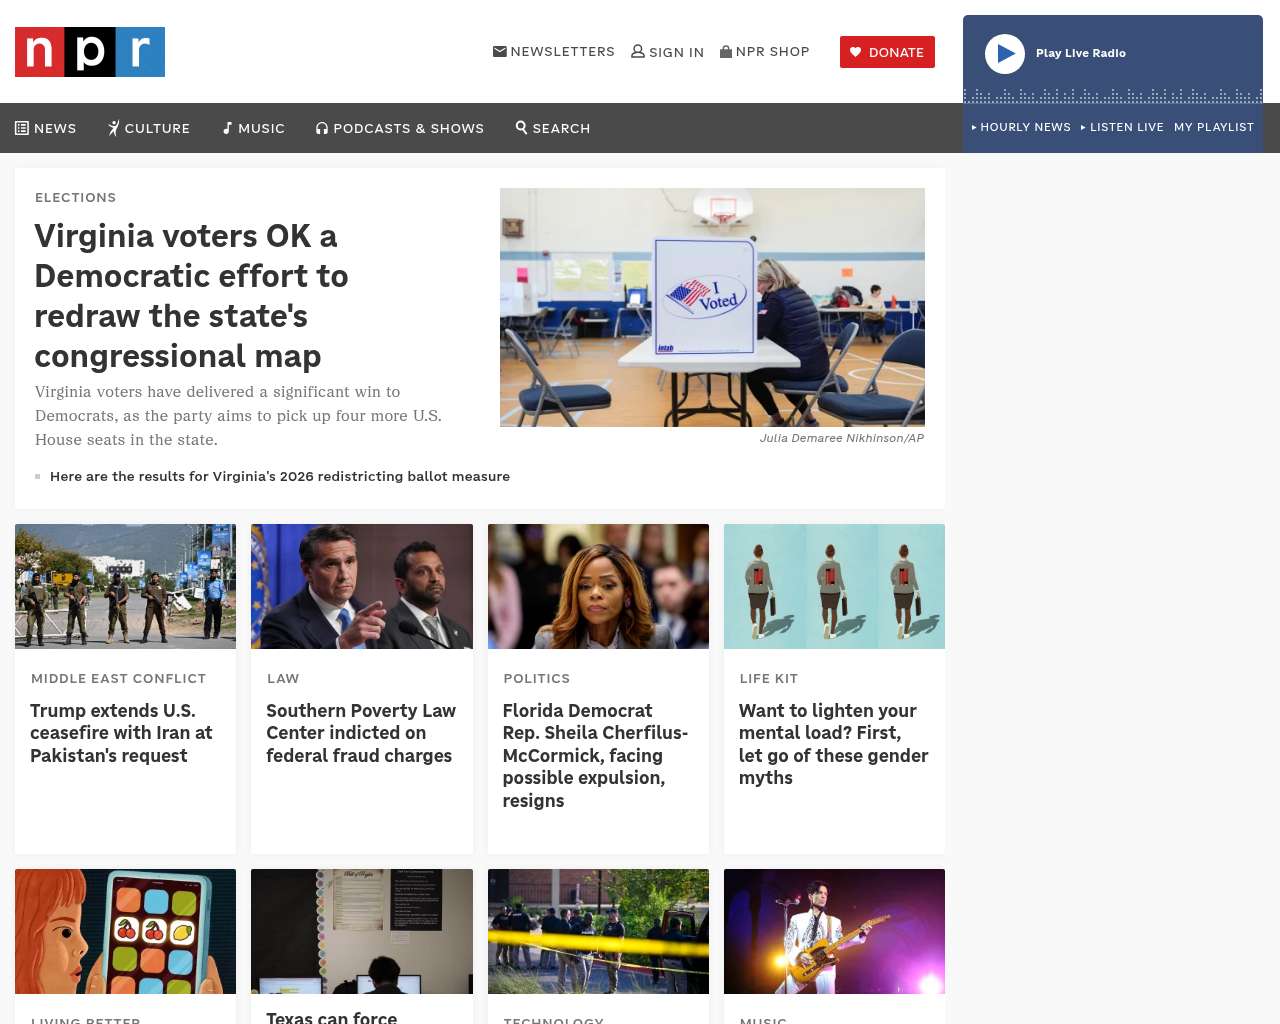Open the Virginia 2026 redistricting results link
1280x1024 pixels.
280,476
